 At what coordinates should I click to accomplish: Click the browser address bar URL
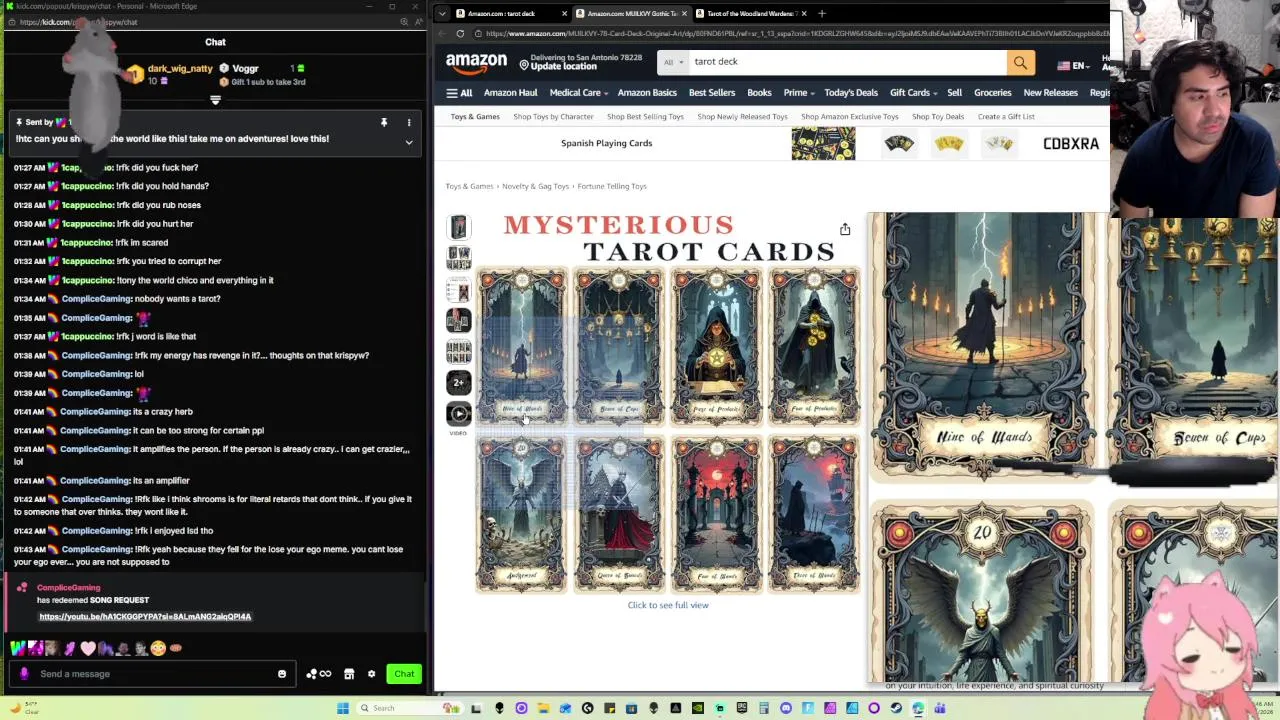pyautogui.click(x=790, y=34)
